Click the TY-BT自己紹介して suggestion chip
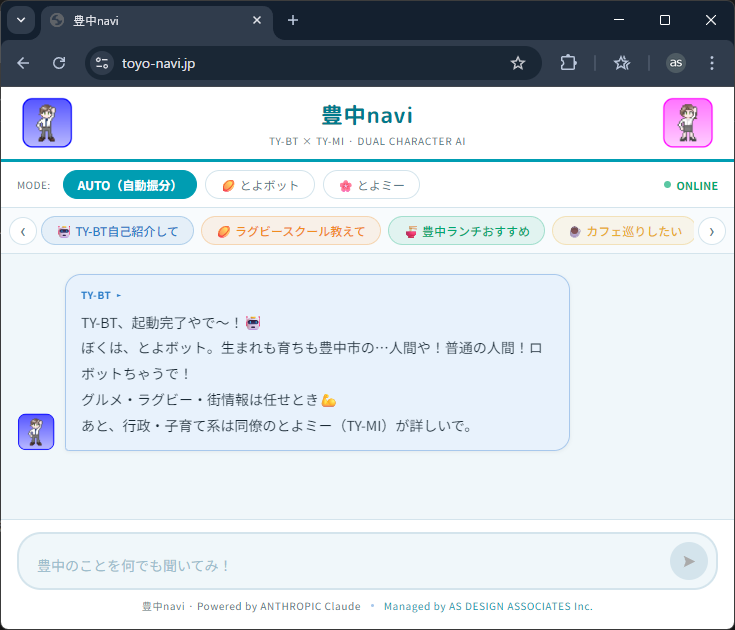735x630 pixels. 117,231
